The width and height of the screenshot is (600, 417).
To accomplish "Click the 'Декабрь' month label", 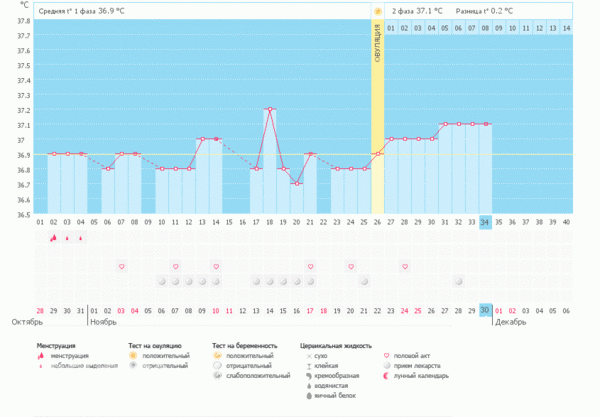I will 511,323.
